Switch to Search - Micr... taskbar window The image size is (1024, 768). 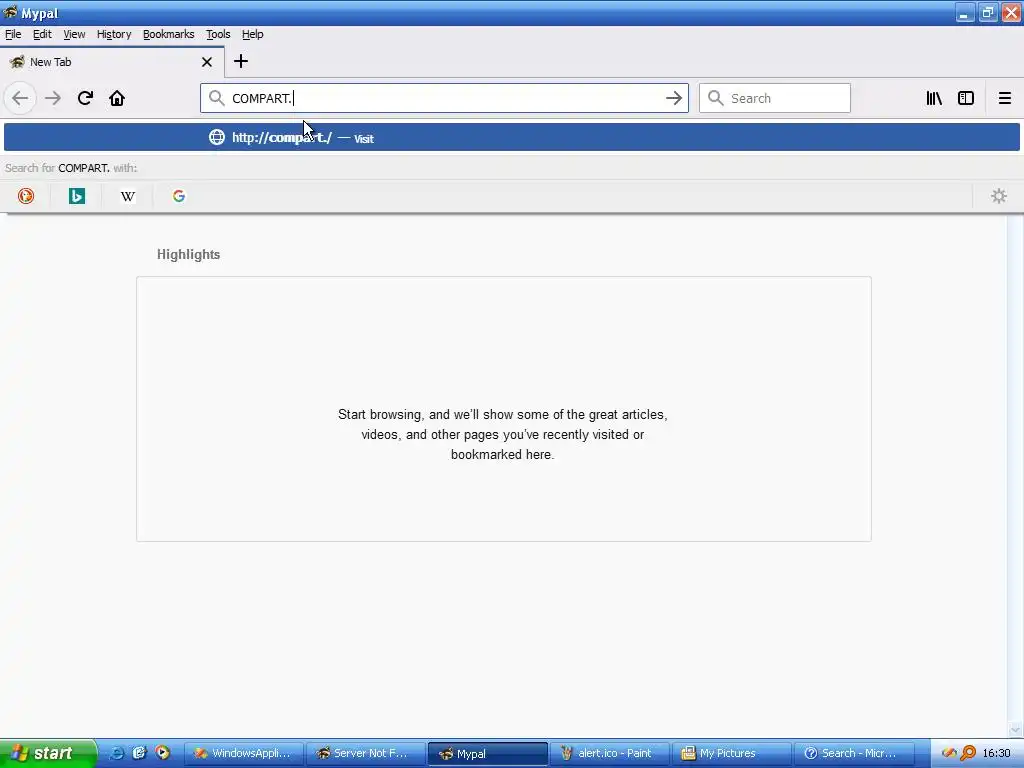854,753
